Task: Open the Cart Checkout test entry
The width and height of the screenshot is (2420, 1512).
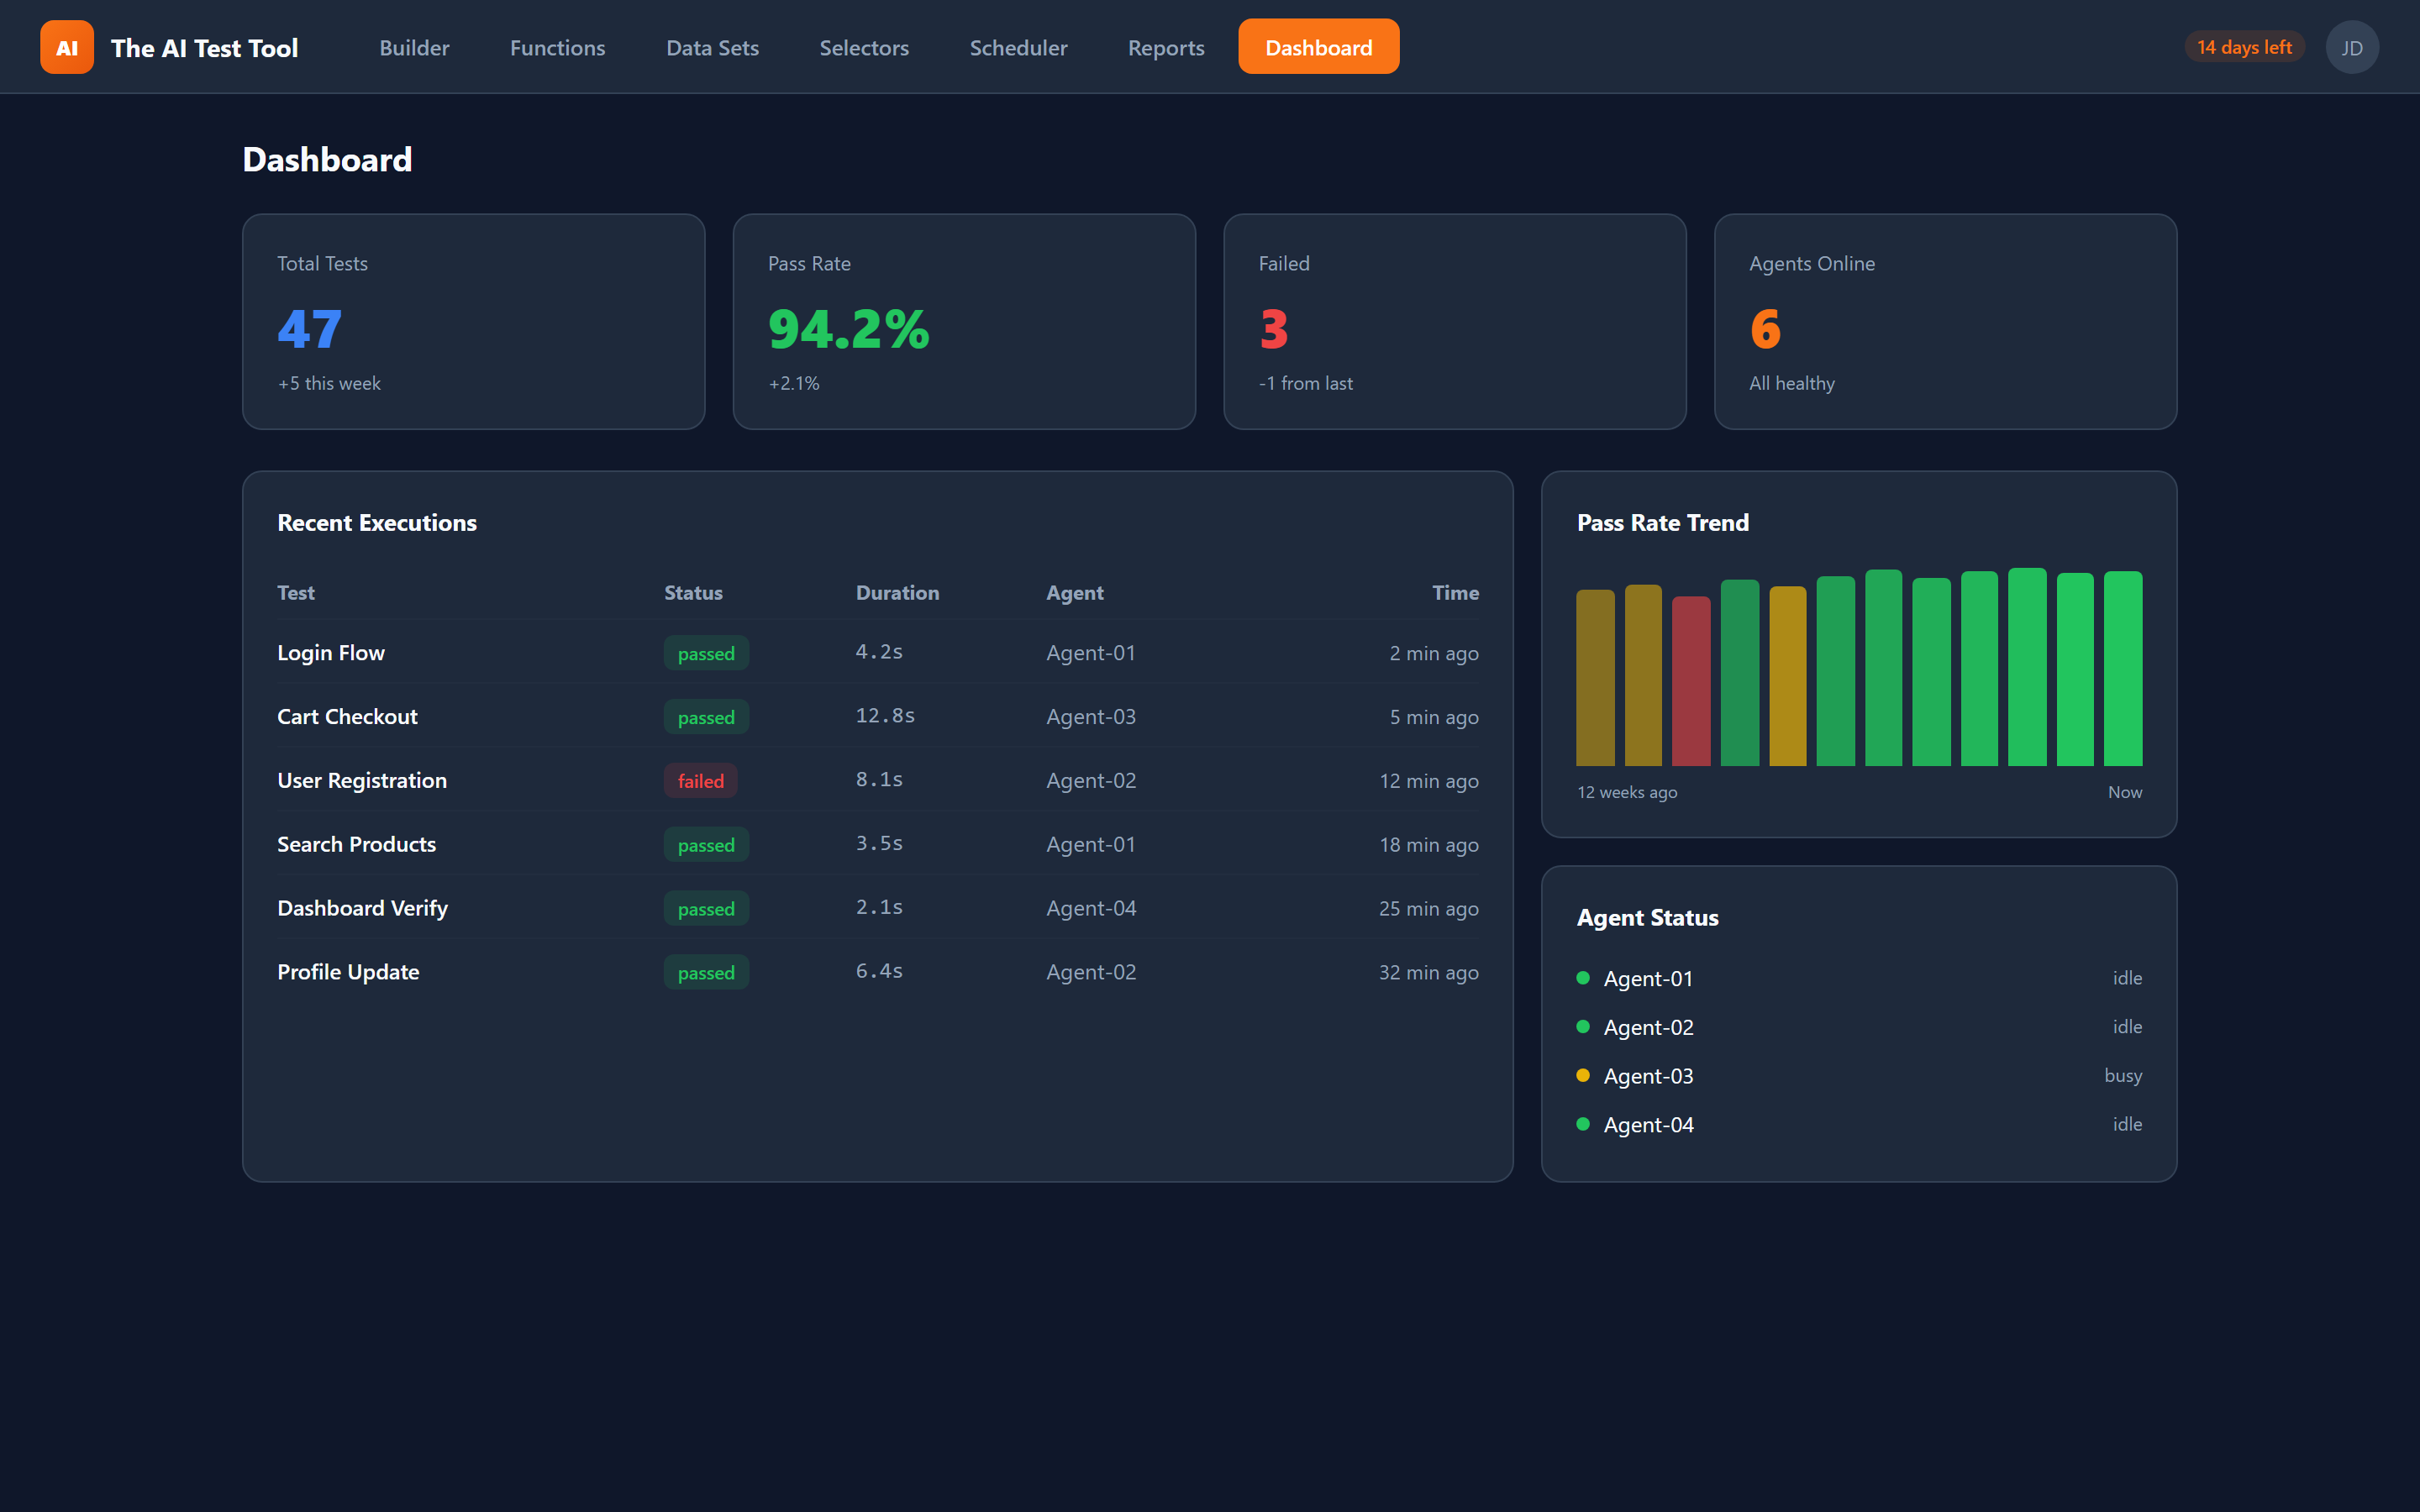Action: pos(347,716)
